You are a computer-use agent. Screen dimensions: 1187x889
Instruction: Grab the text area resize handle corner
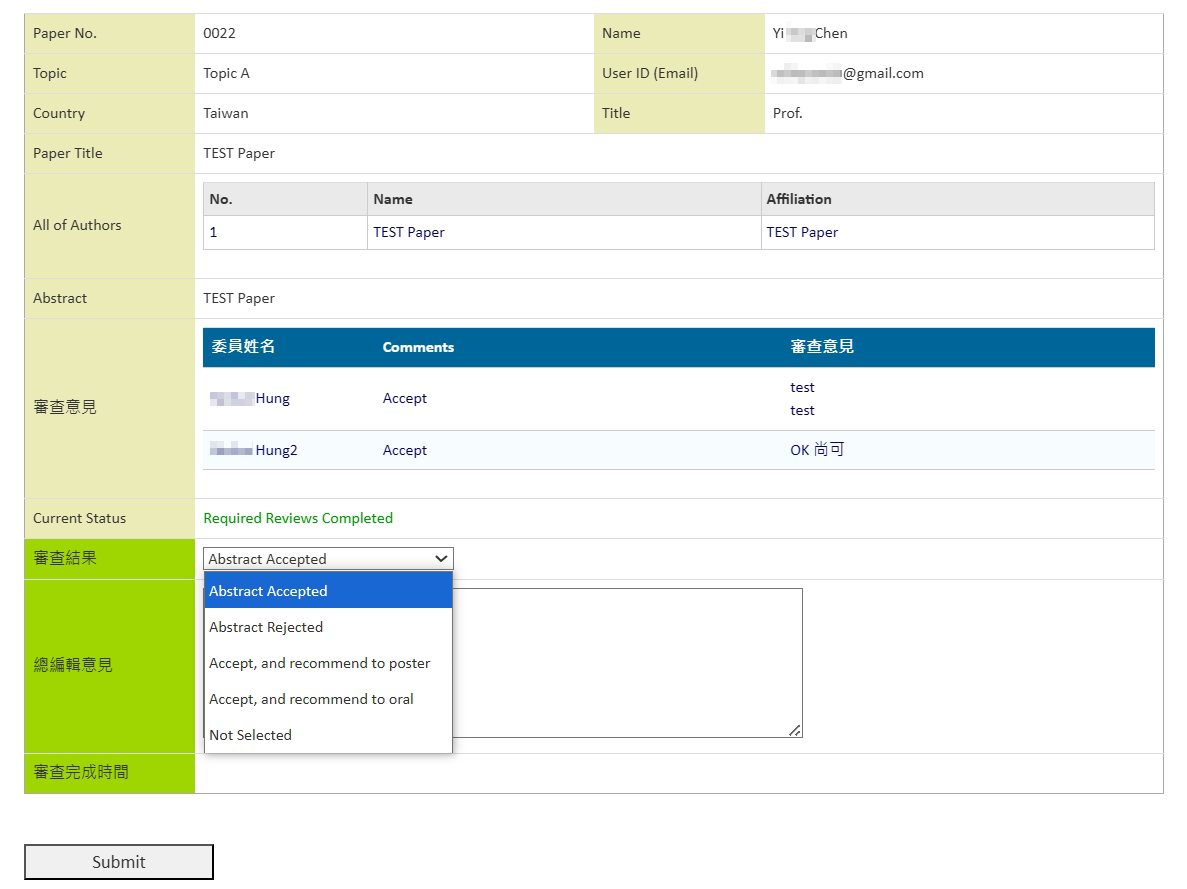(794, 731)
